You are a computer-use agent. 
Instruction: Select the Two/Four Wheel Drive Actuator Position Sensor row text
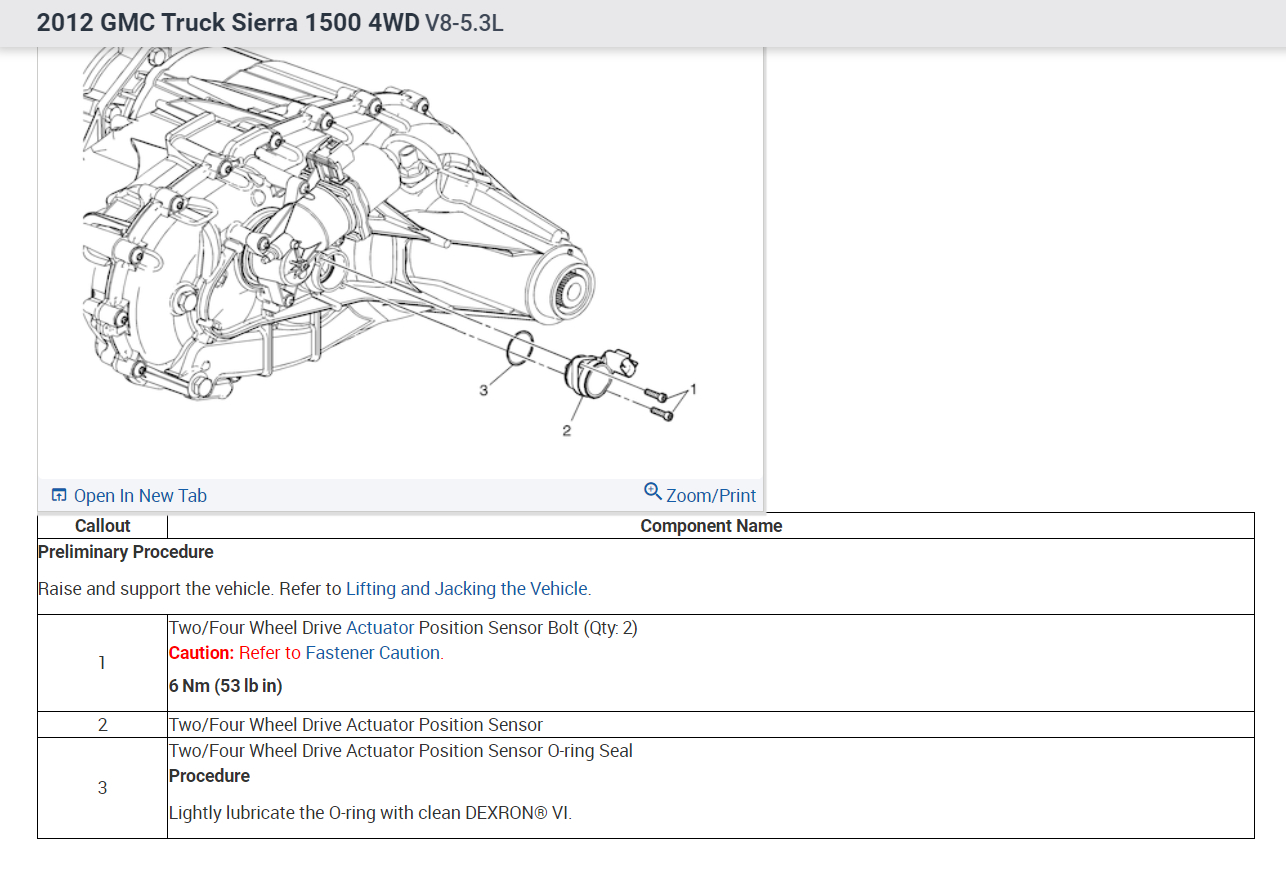(356, 725)
